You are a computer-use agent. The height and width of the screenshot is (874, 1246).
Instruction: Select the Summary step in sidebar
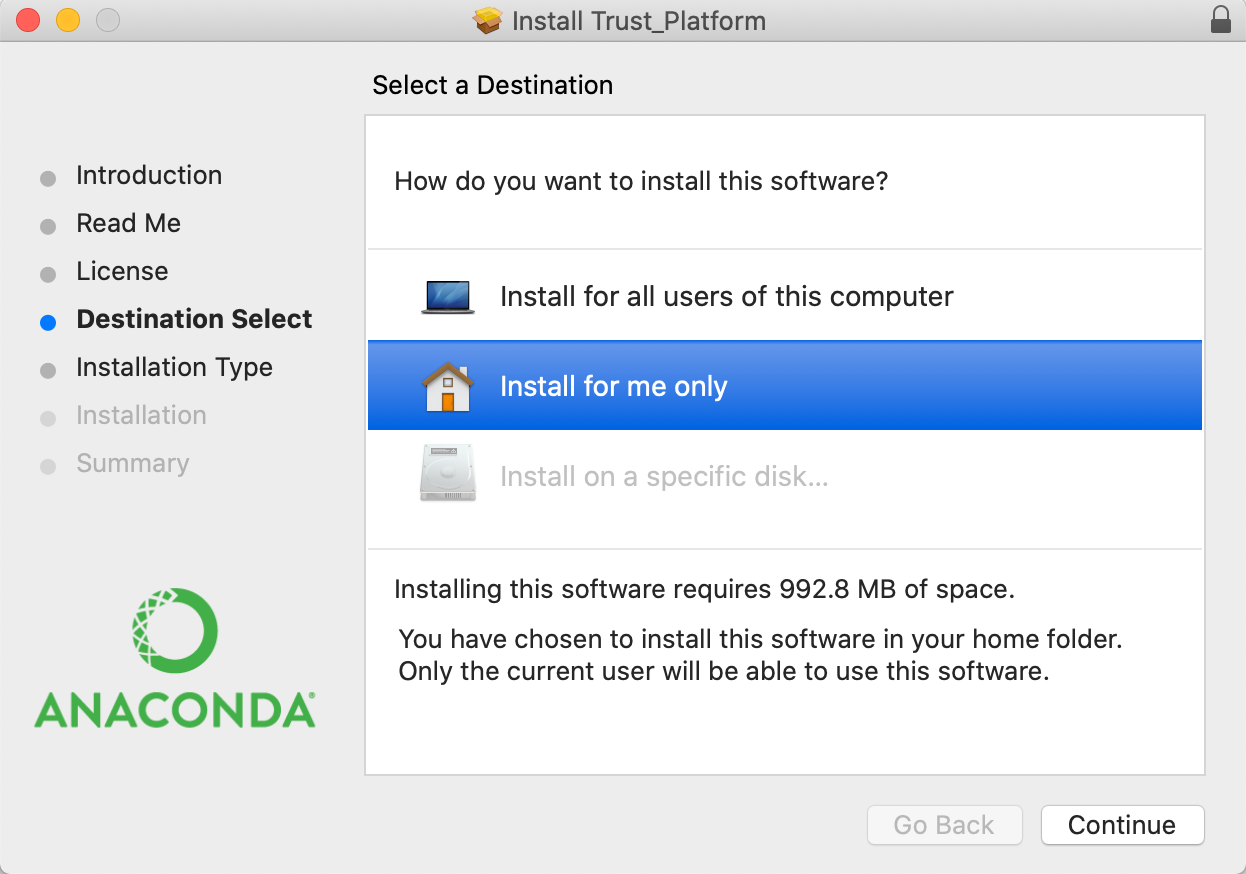[x=132, y=463]
